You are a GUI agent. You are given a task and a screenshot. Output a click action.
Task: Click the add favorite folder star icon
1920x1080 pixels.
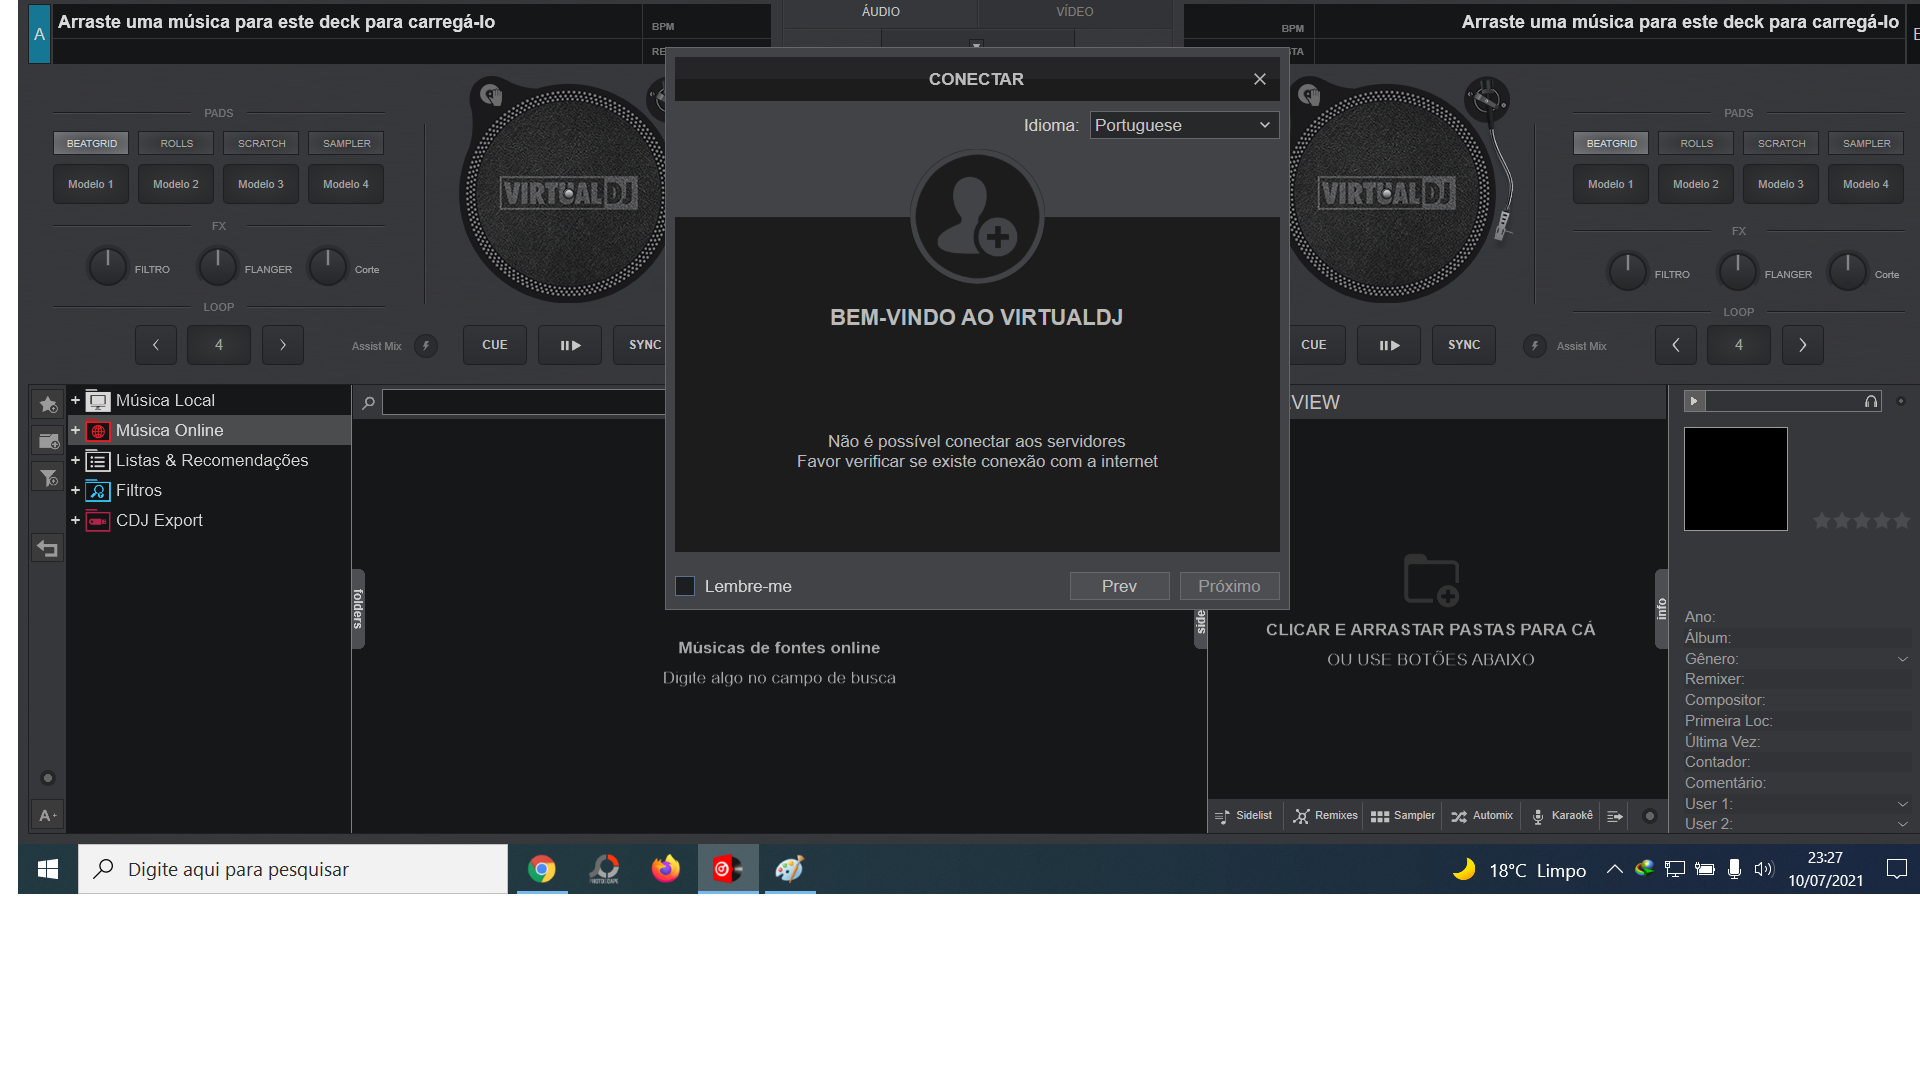[x=48, y=404]
